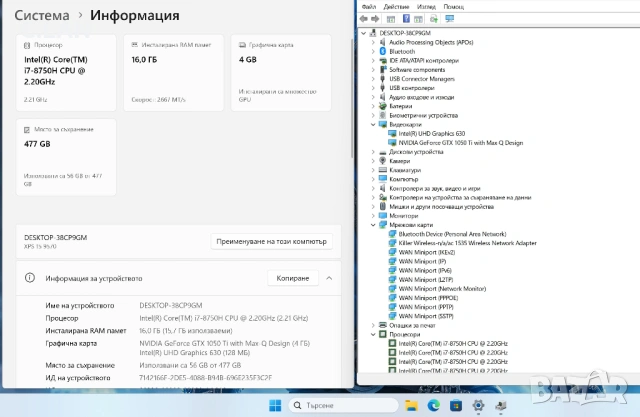This screenshot has width=640, height=417.
Task: Open the Помощ menu
Action: pos(453,7)
